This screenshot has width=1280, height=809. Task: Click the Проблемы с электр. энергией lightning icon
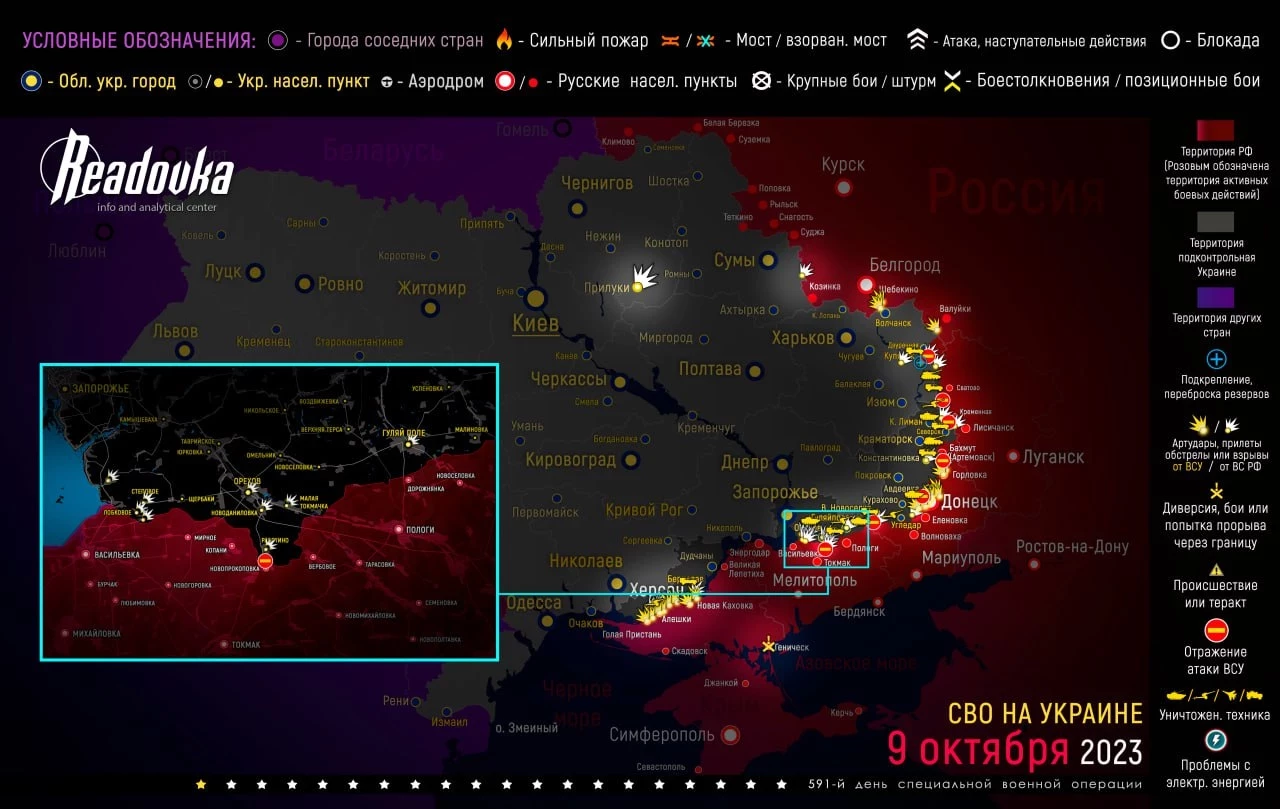(x=1216, y=741)
